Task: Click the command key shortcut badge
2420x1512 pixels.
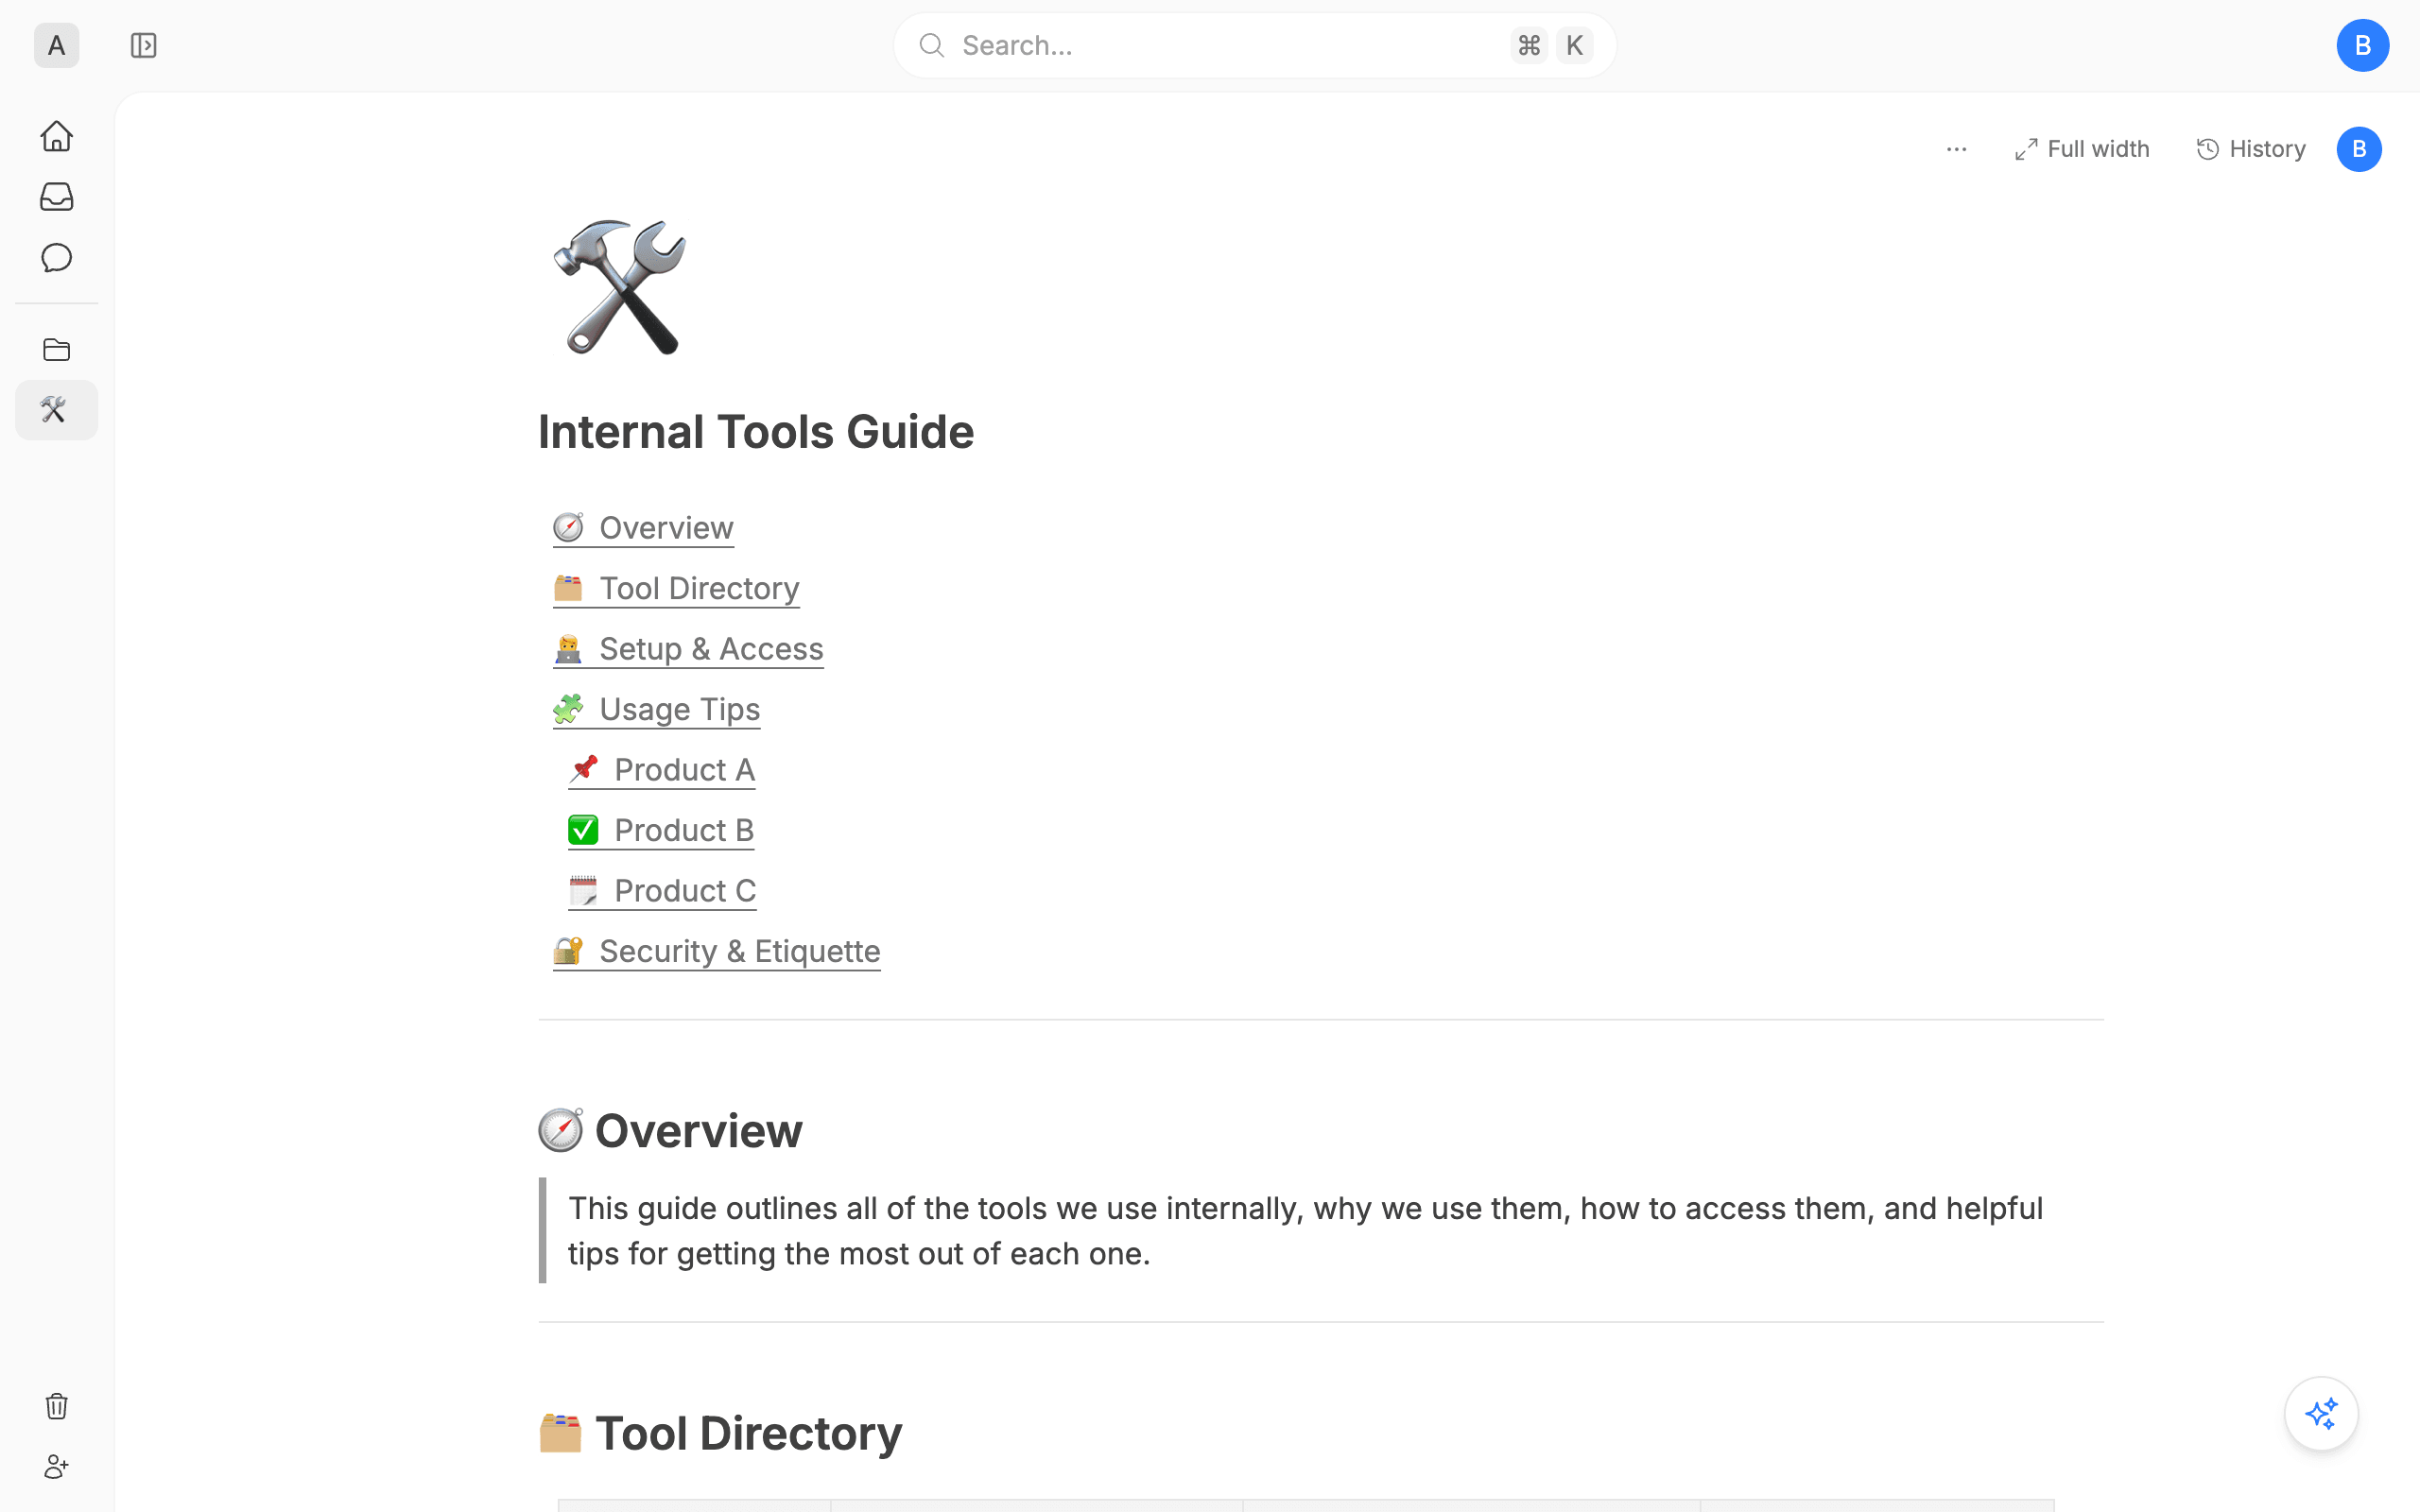Action: pyautogui.click(x=1528, y=45)
